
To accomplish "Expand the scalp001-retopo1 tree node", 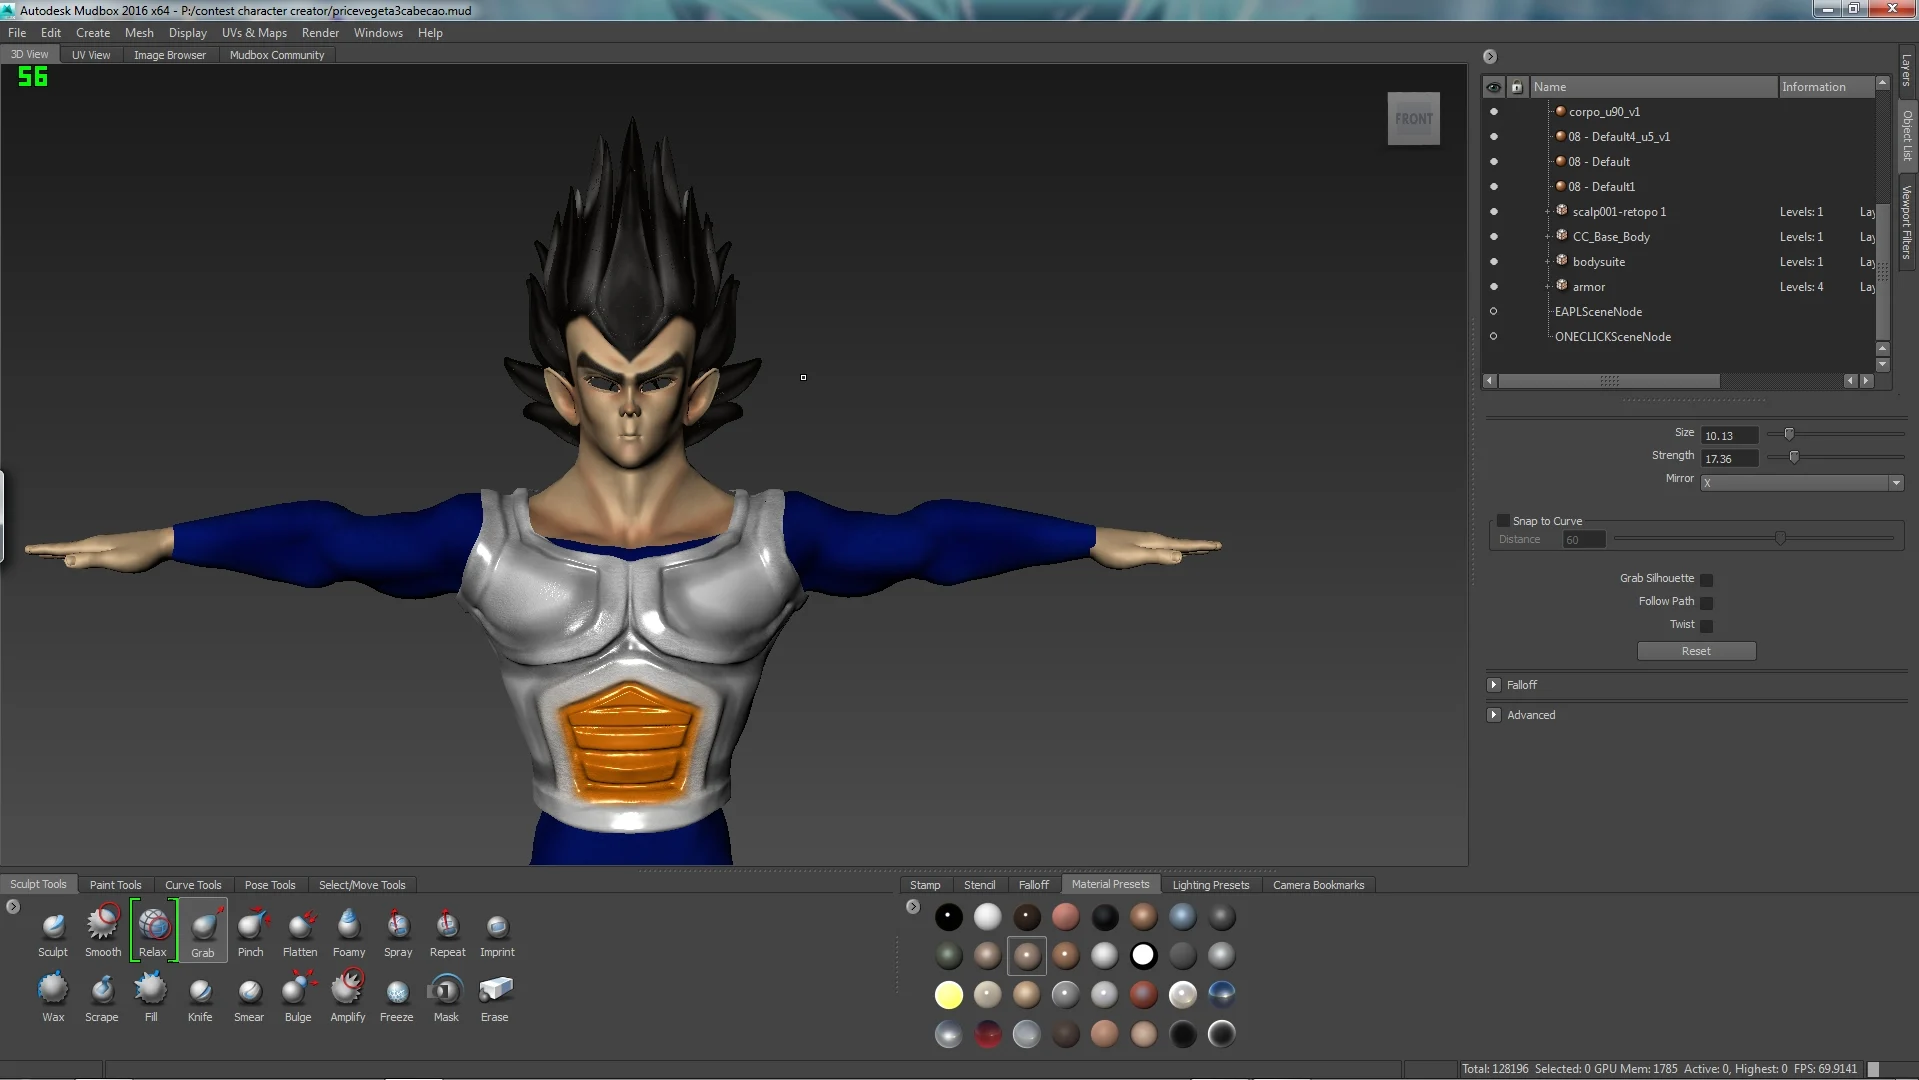I will click(1547, 212).
